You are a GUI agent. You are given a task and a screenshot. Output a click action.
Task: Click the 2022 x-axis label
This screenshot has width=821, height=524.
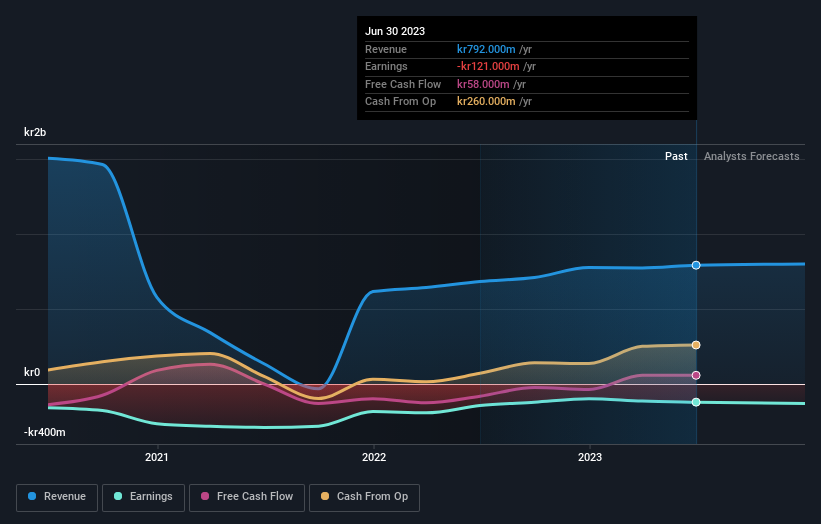coord(374,457)
